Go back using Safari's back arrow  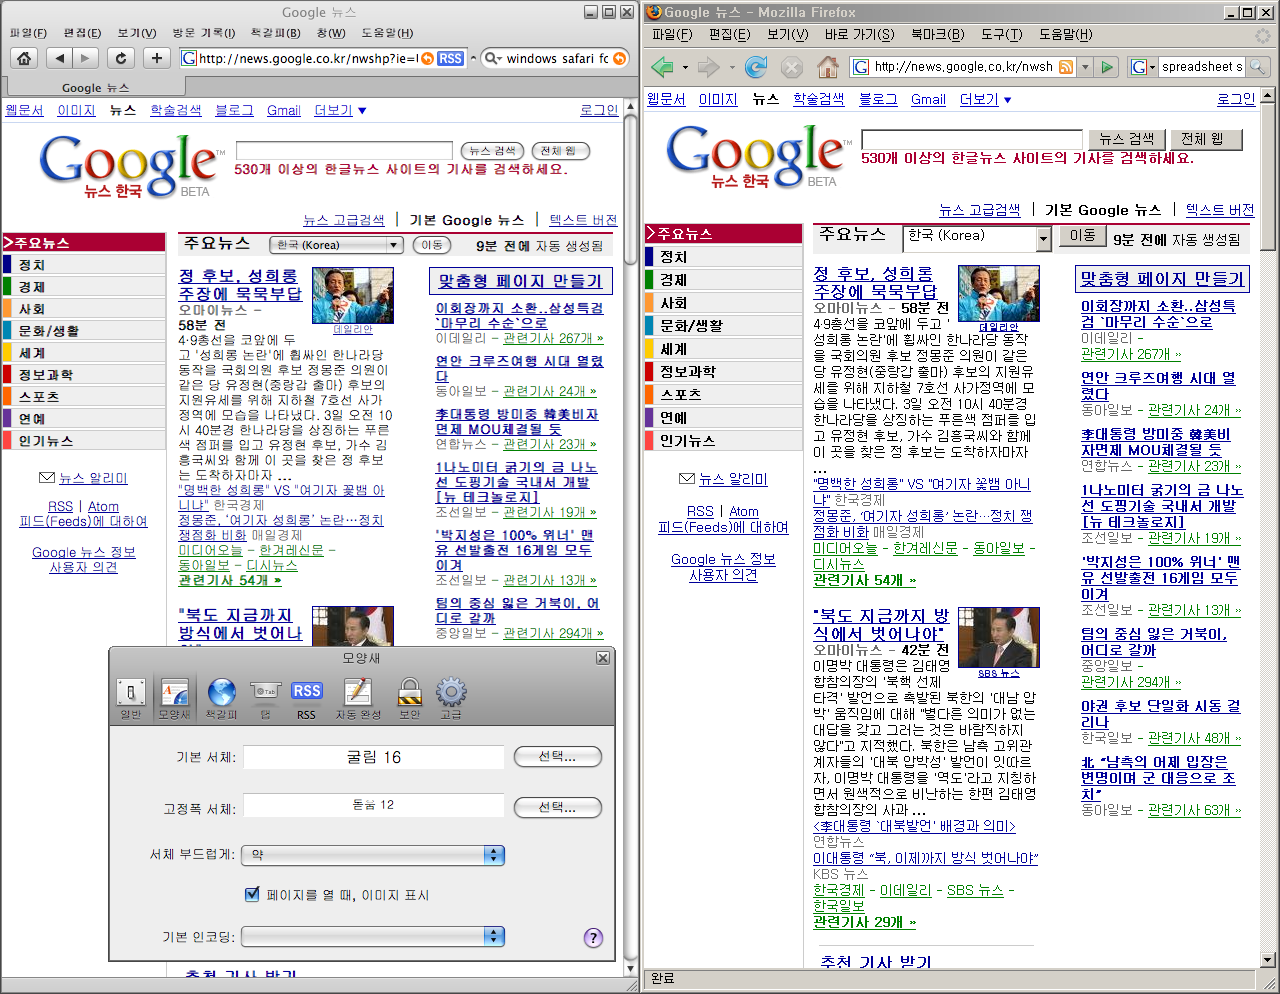(60, 58)
